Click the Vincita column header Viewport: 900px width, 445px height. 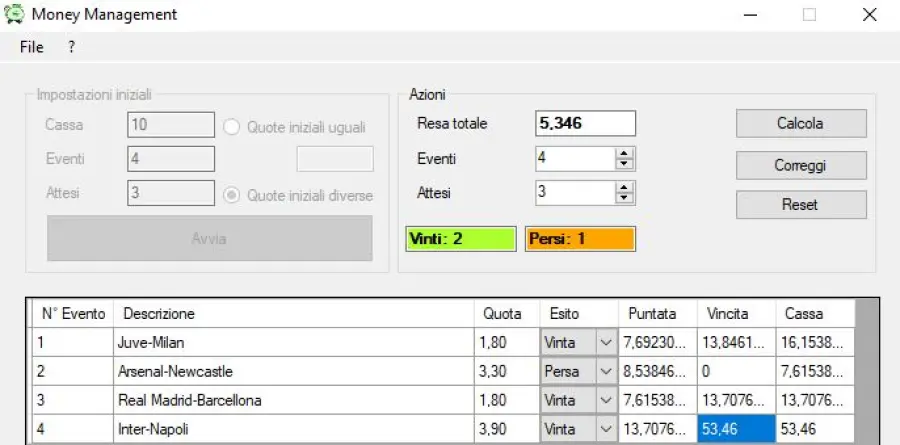[736, 314]
